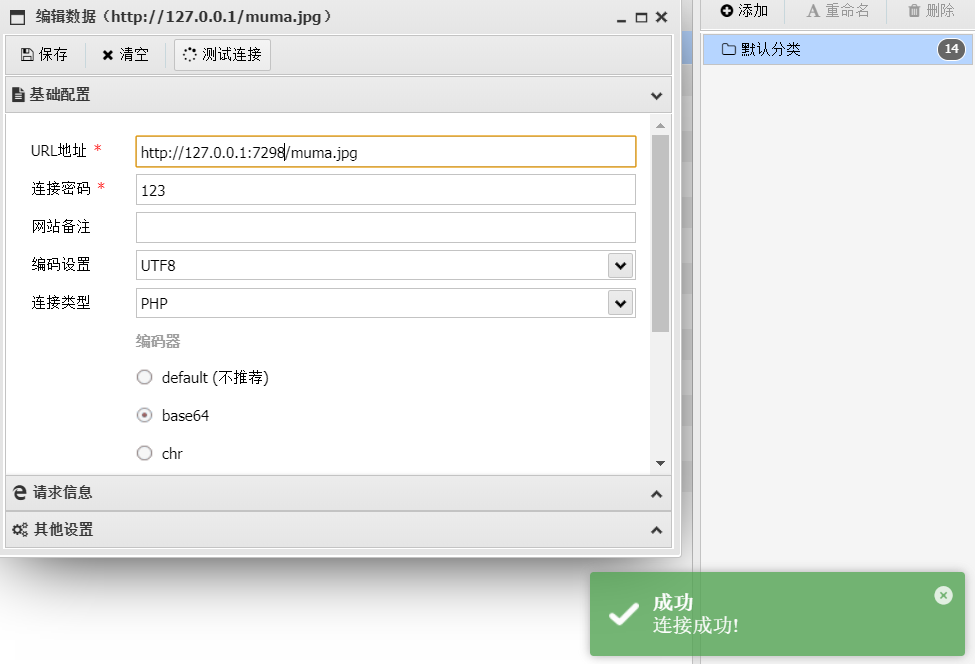Open the 其他设置 section header

338,530
